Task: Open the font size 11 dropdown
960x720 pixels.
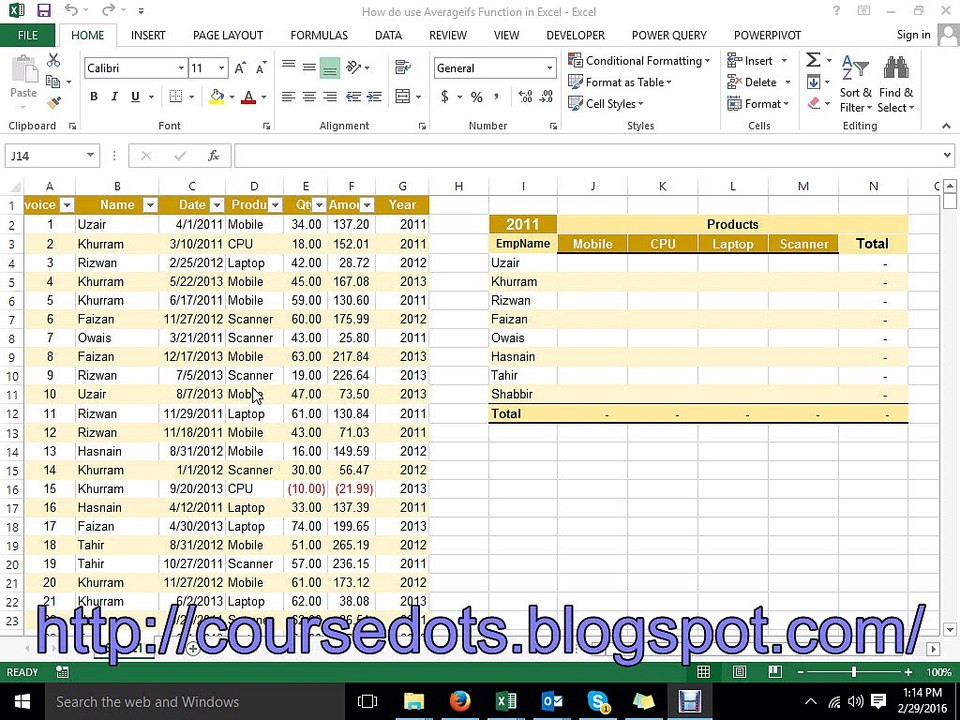Action: coord(222,68)
